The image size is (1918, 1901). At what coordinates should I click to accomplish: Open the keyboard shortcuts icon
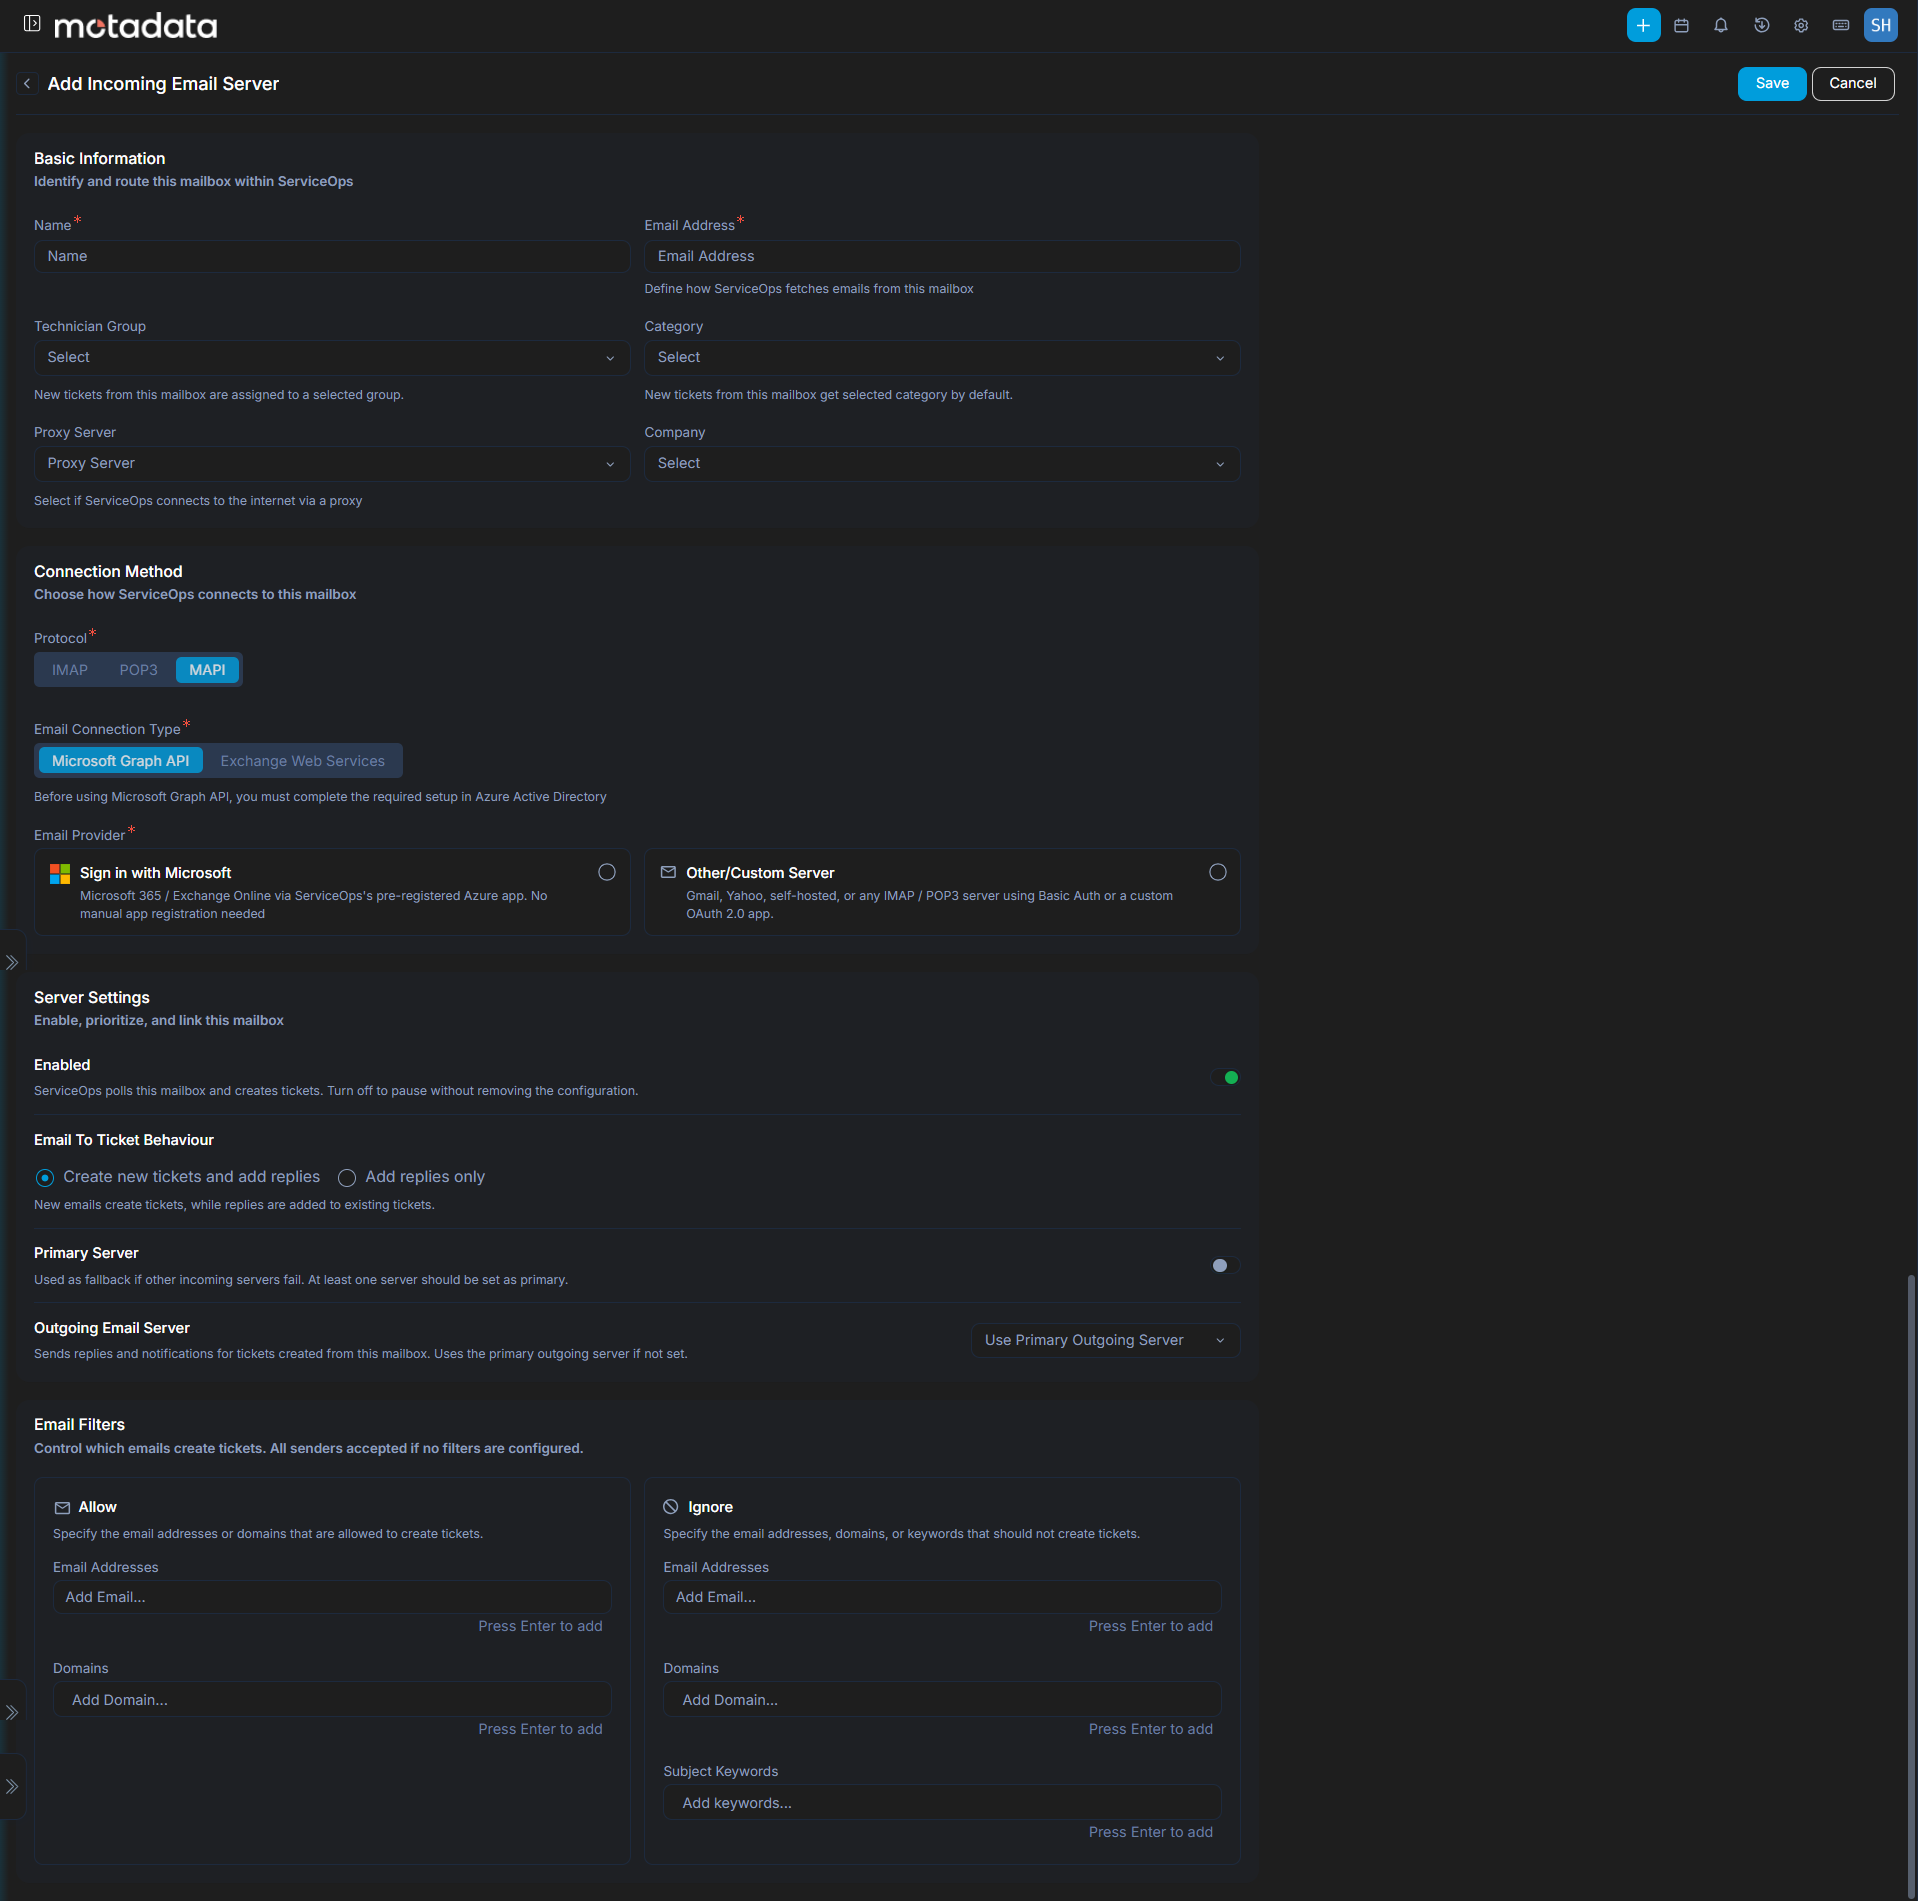point(1841,26)
